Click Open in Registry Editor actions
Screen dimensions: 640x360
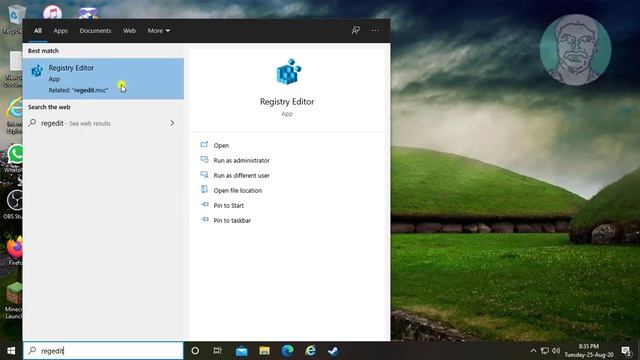pos(221,145)
